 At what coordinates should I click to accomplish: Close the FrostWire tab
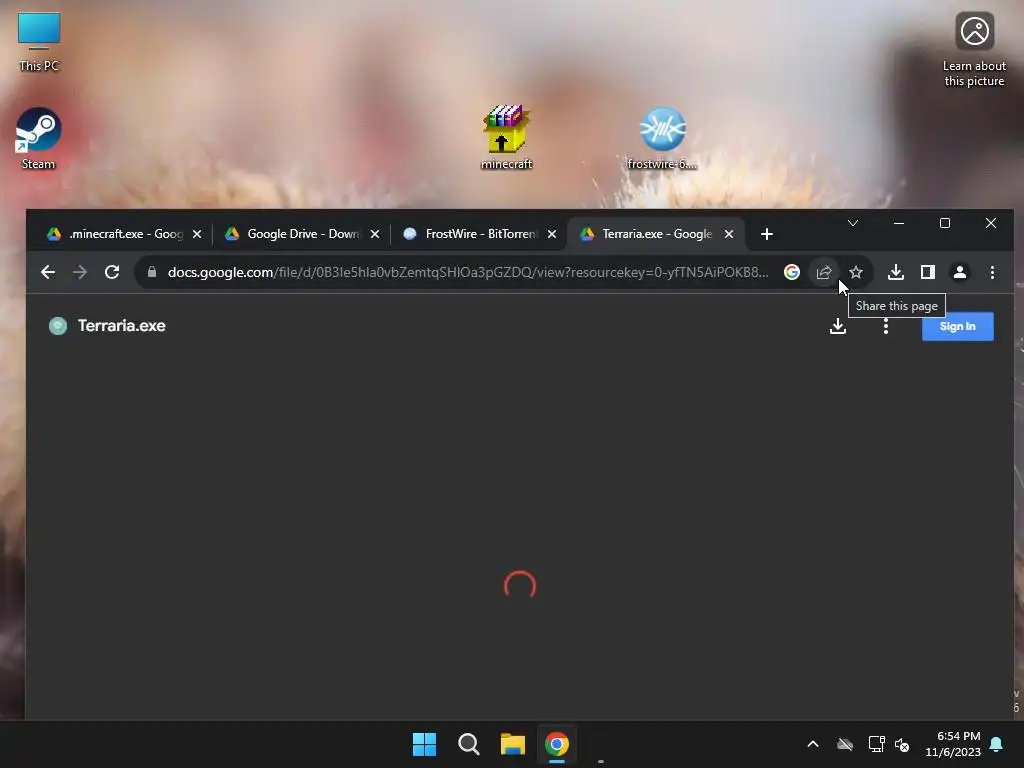(552, 234)
